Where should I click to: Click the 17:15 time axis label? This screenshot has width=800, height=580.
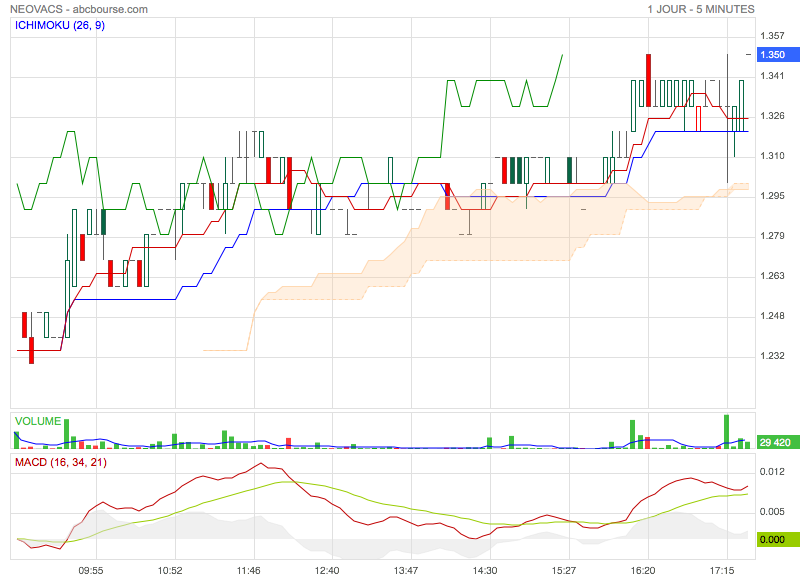(x=721, y=570)
